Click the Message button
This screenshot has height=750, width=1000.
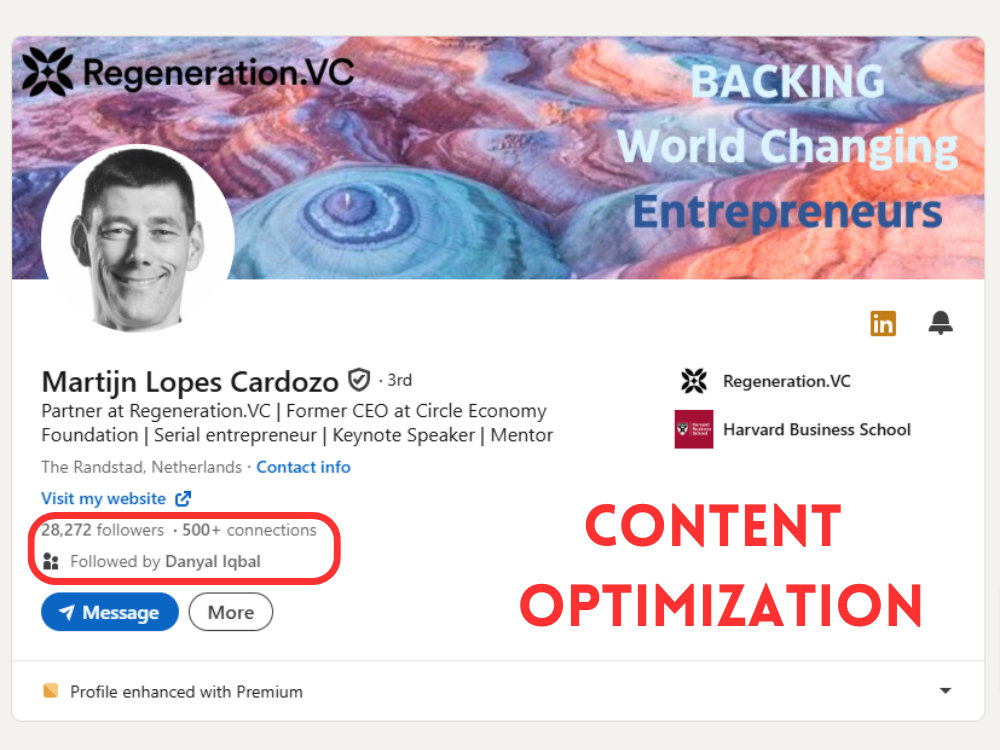coord(110,612)
